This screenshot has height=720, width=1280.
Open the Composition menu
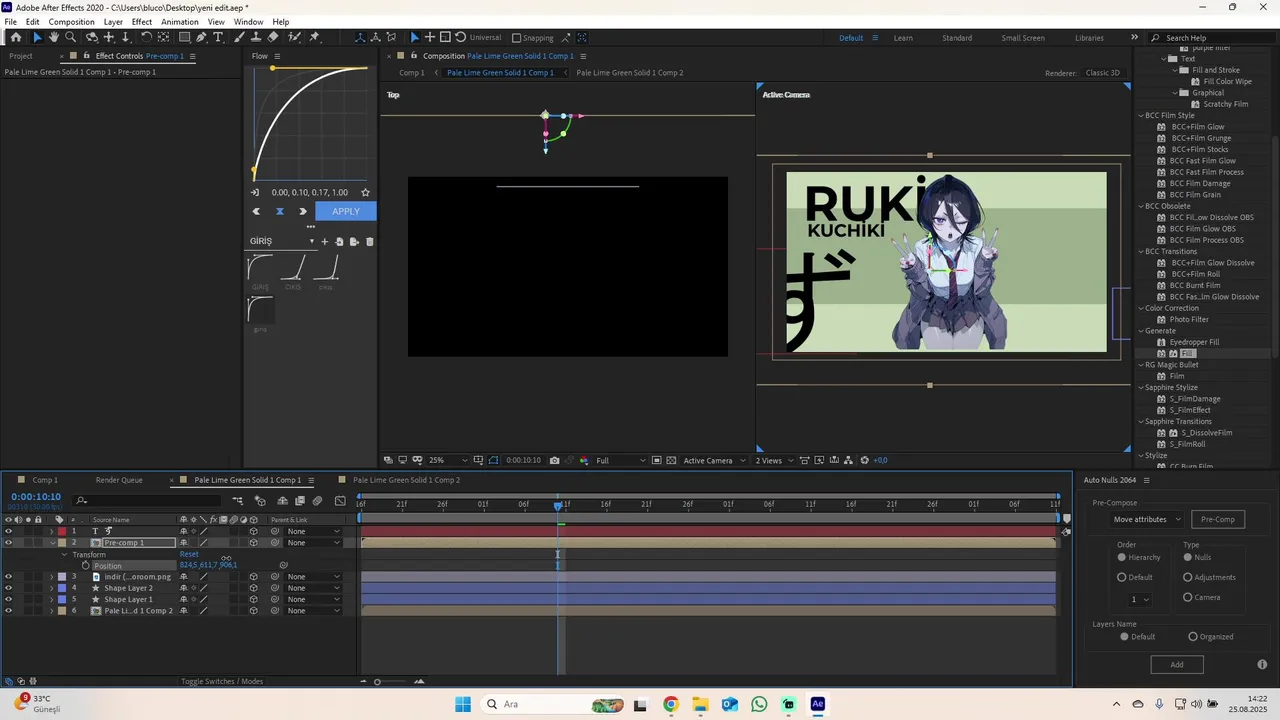pyautogui.click(x=71, y=22)
